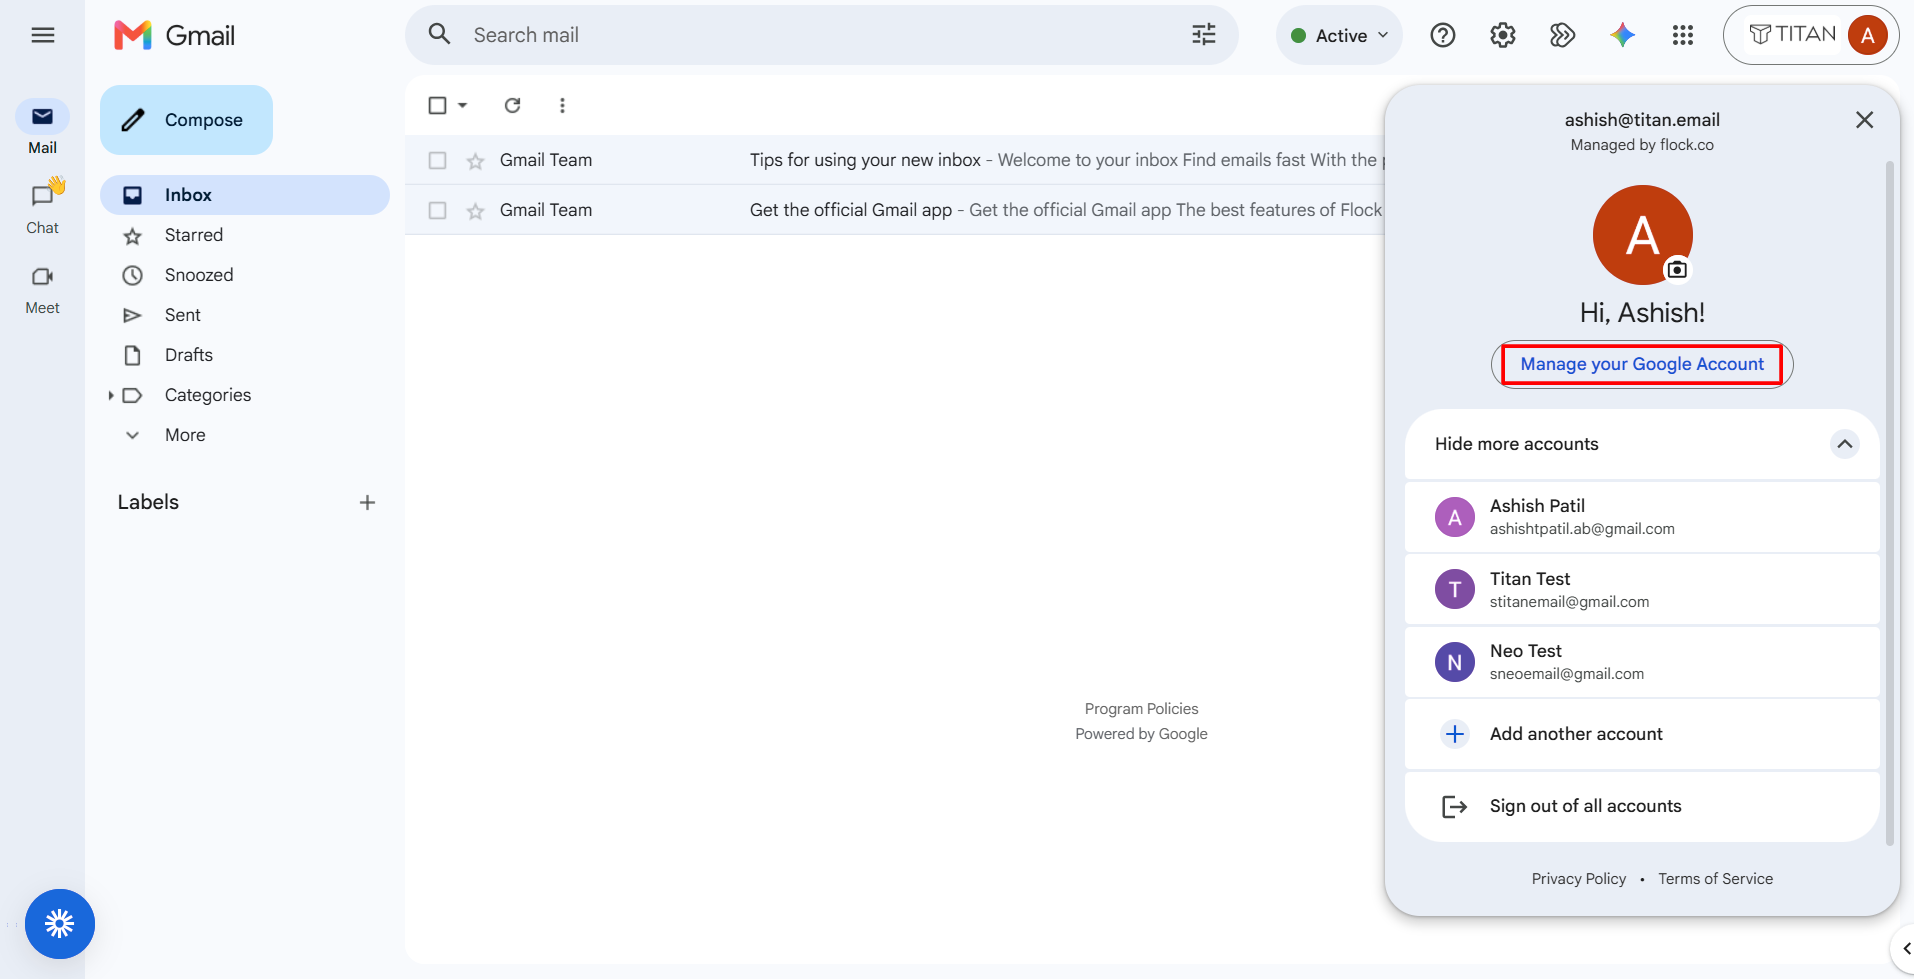Check the 'Get the official Gmail app' email
The width and height of the screenshot is (1914, 979).
click(x=437, y=210)
